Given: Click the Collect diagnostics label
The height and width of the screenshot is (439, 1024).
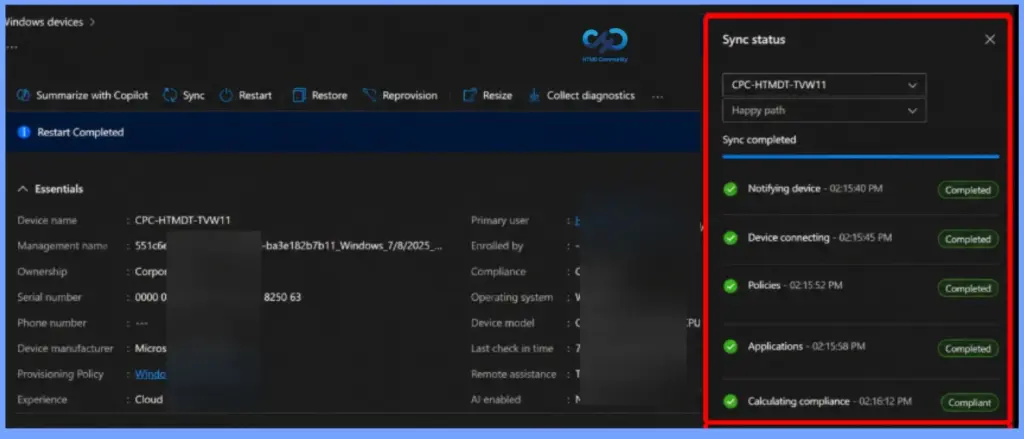Looking at the screenshot, I should click(x=590, y=95).
